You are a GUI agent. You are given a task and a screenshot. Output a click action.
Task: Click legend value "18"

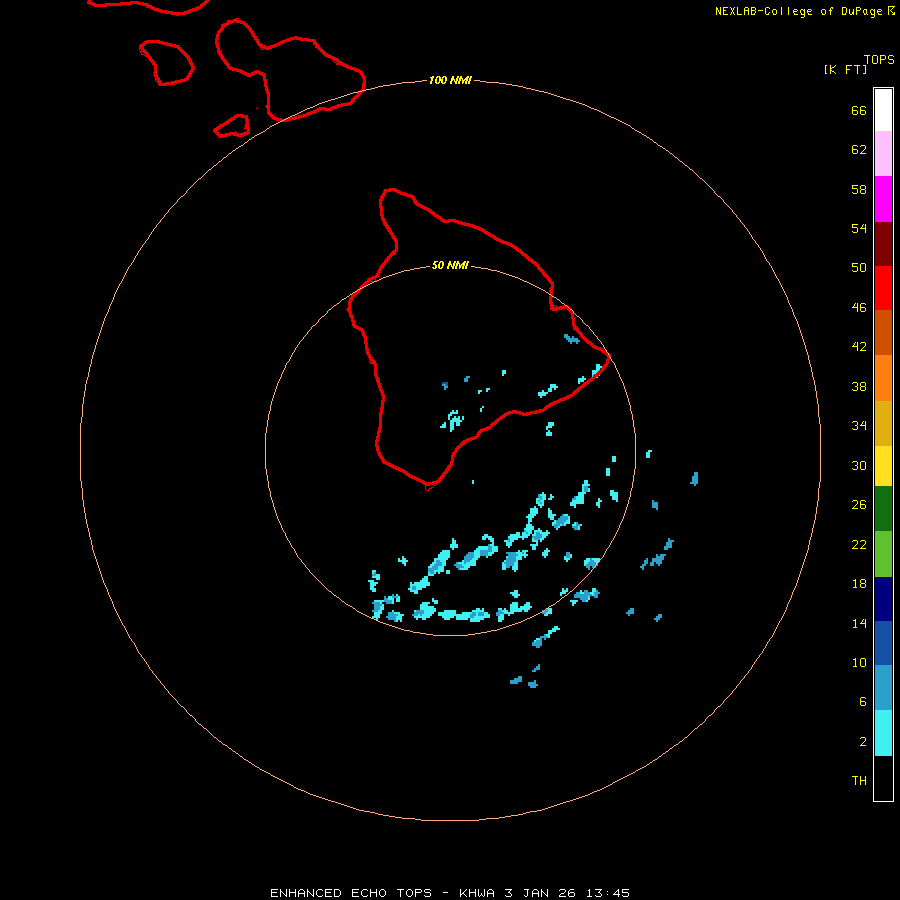click(x=859, y=584)
